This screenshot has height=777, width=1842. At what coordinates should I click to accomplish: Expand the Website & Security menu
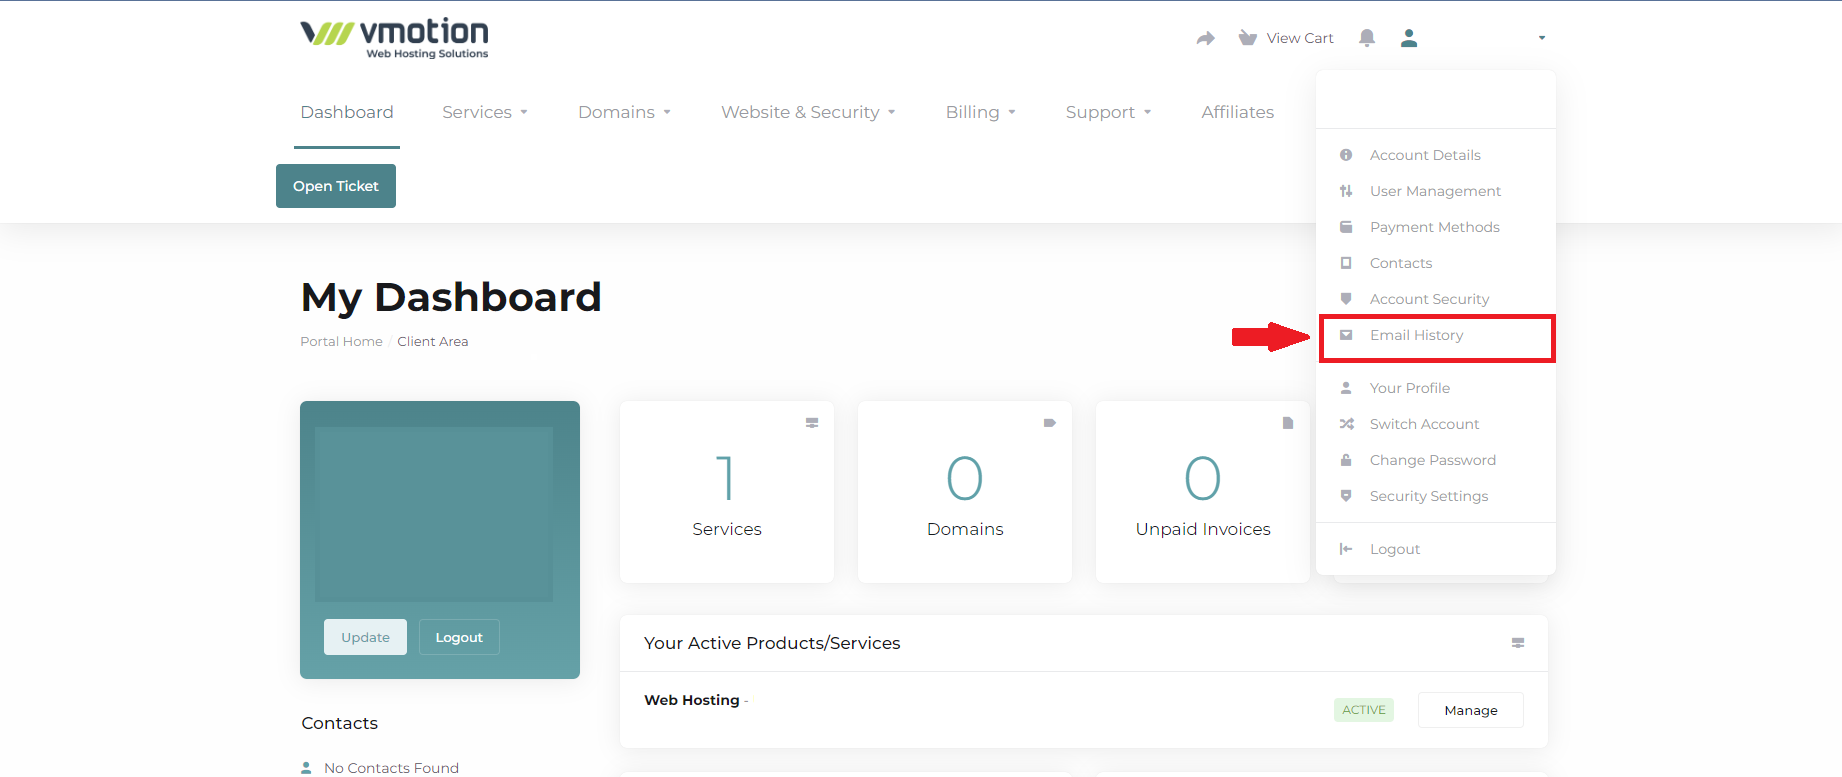[808, 112]
